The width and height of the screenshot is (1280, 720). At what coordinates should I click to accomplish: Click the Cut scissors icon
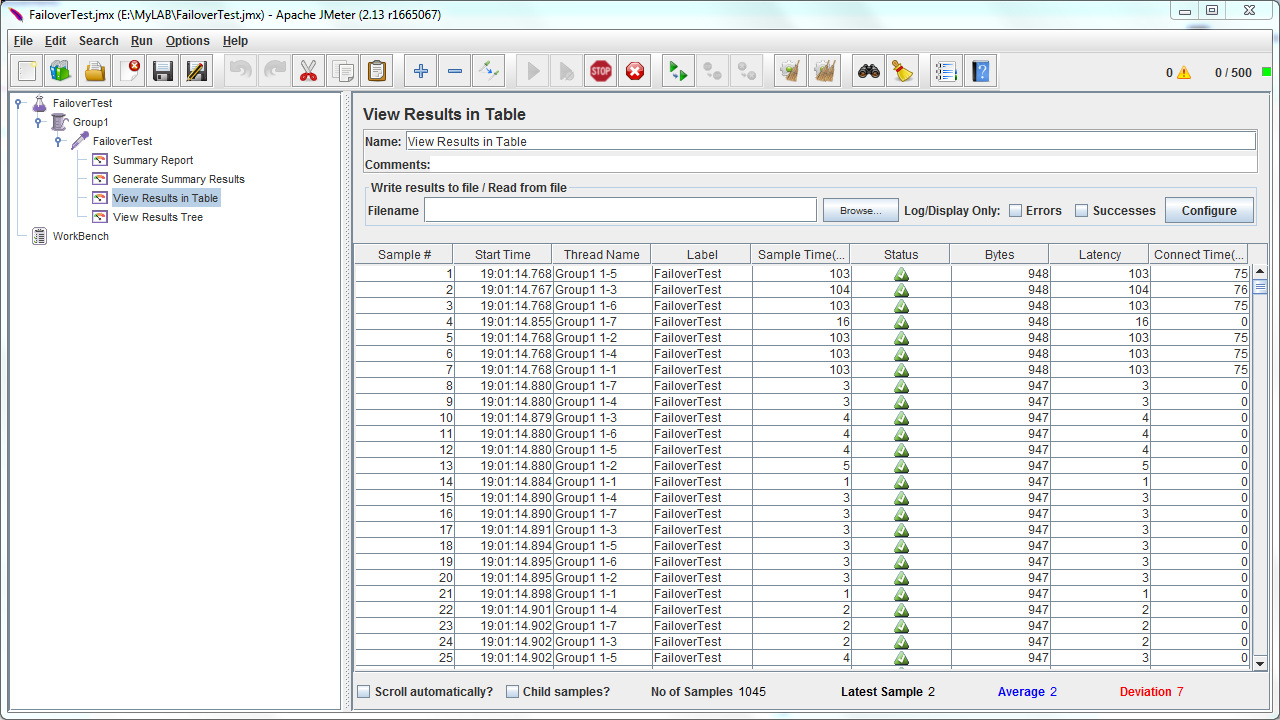[x=308, y=71]
